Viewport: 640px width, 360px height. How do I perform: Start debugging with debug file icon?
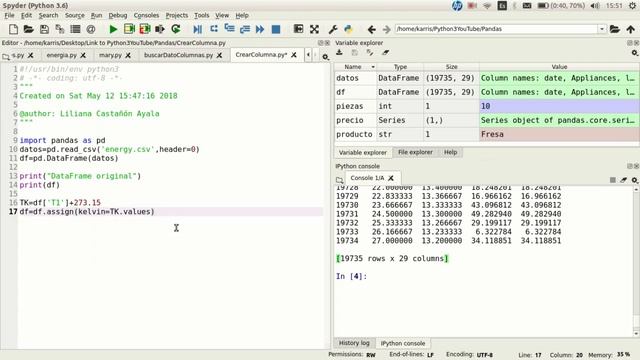(x=198, y=29)
